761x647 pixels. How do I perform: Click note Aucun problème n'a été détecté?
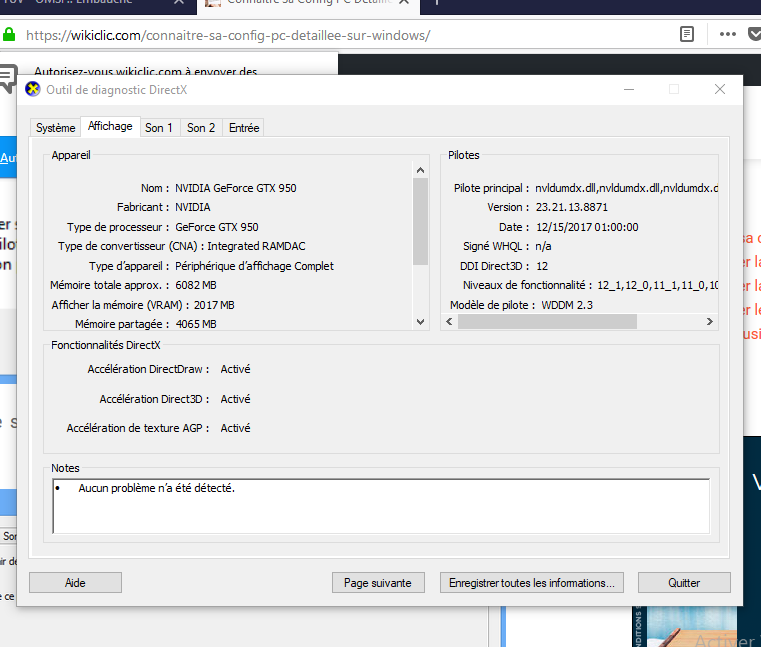(156, 488)
